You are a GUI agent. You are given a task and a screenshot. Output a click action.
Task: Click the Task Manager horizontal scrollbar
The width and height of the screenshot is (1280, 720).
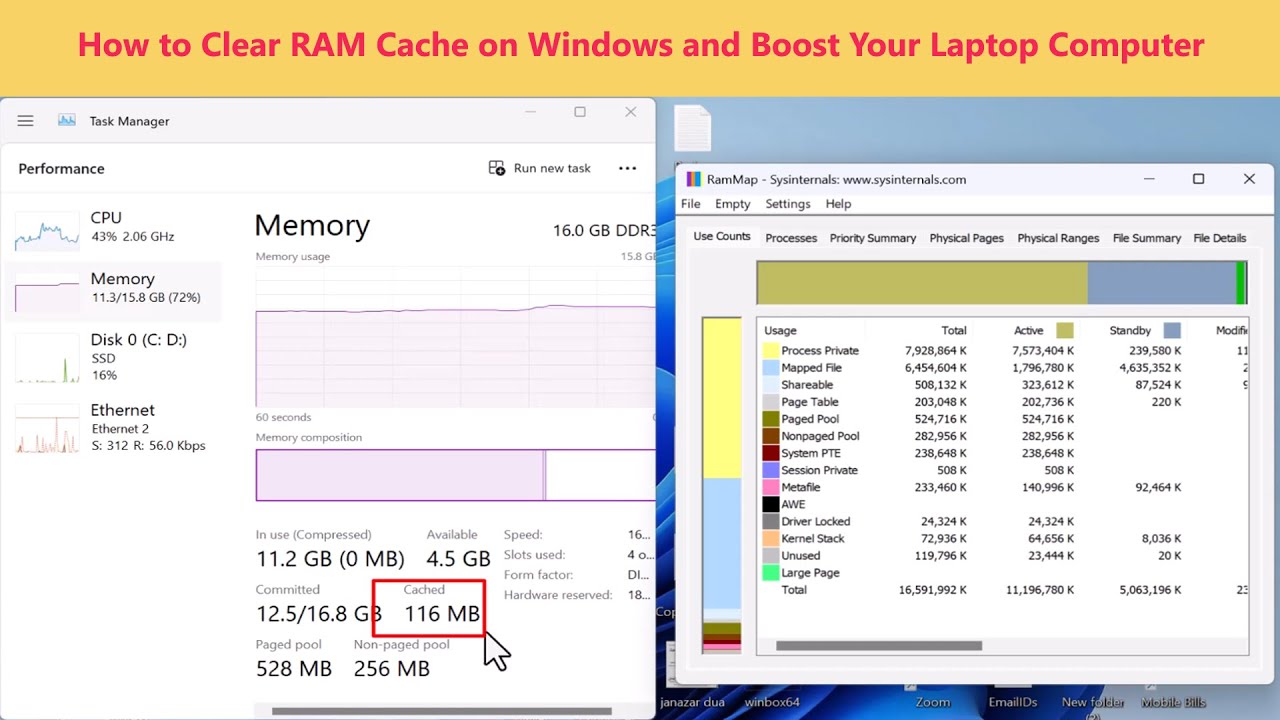[x=441, y=712]
